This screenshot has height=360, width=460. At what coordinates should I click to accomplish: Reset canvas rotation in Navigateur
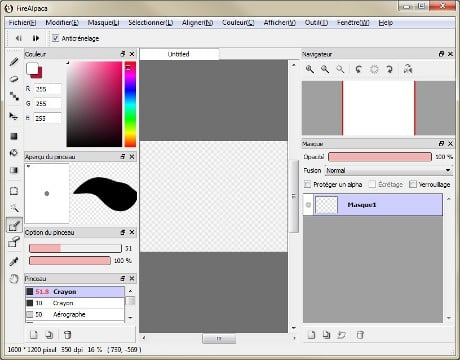[x=374, y=69]
